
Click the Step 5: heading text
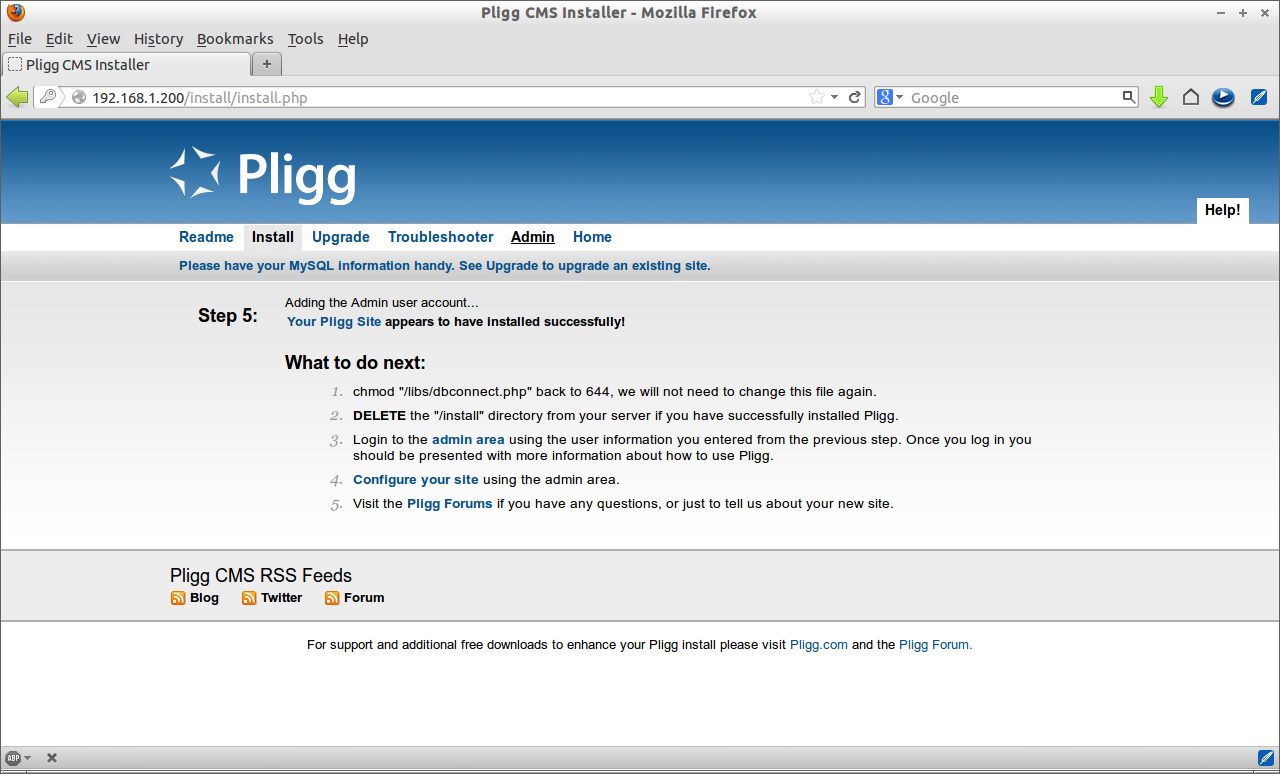pos(228,316)
